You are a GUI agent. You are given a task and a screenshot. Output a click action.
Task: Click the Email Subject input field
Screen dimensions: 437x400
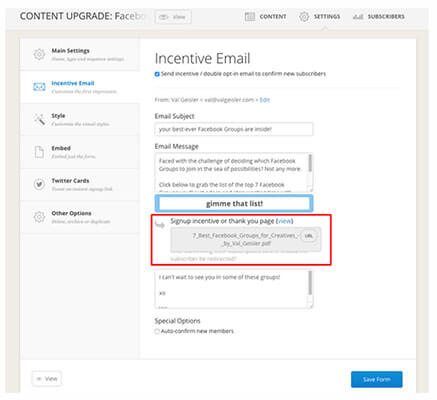coord(234,129)
